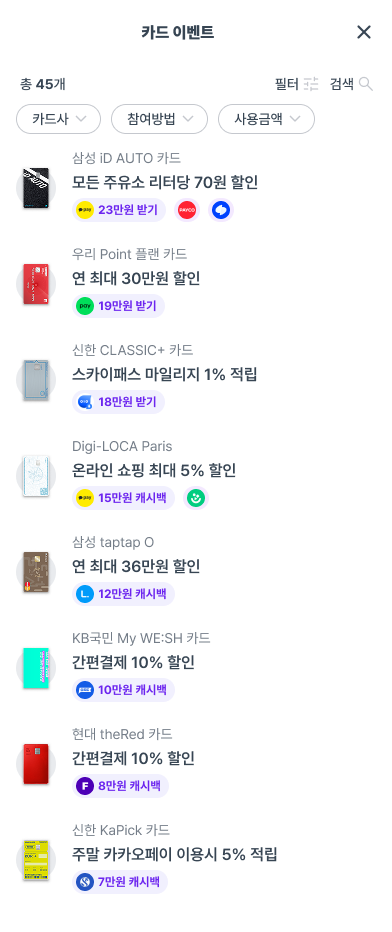Select the 현대 theRed card thumbnail

pos(36,764)
